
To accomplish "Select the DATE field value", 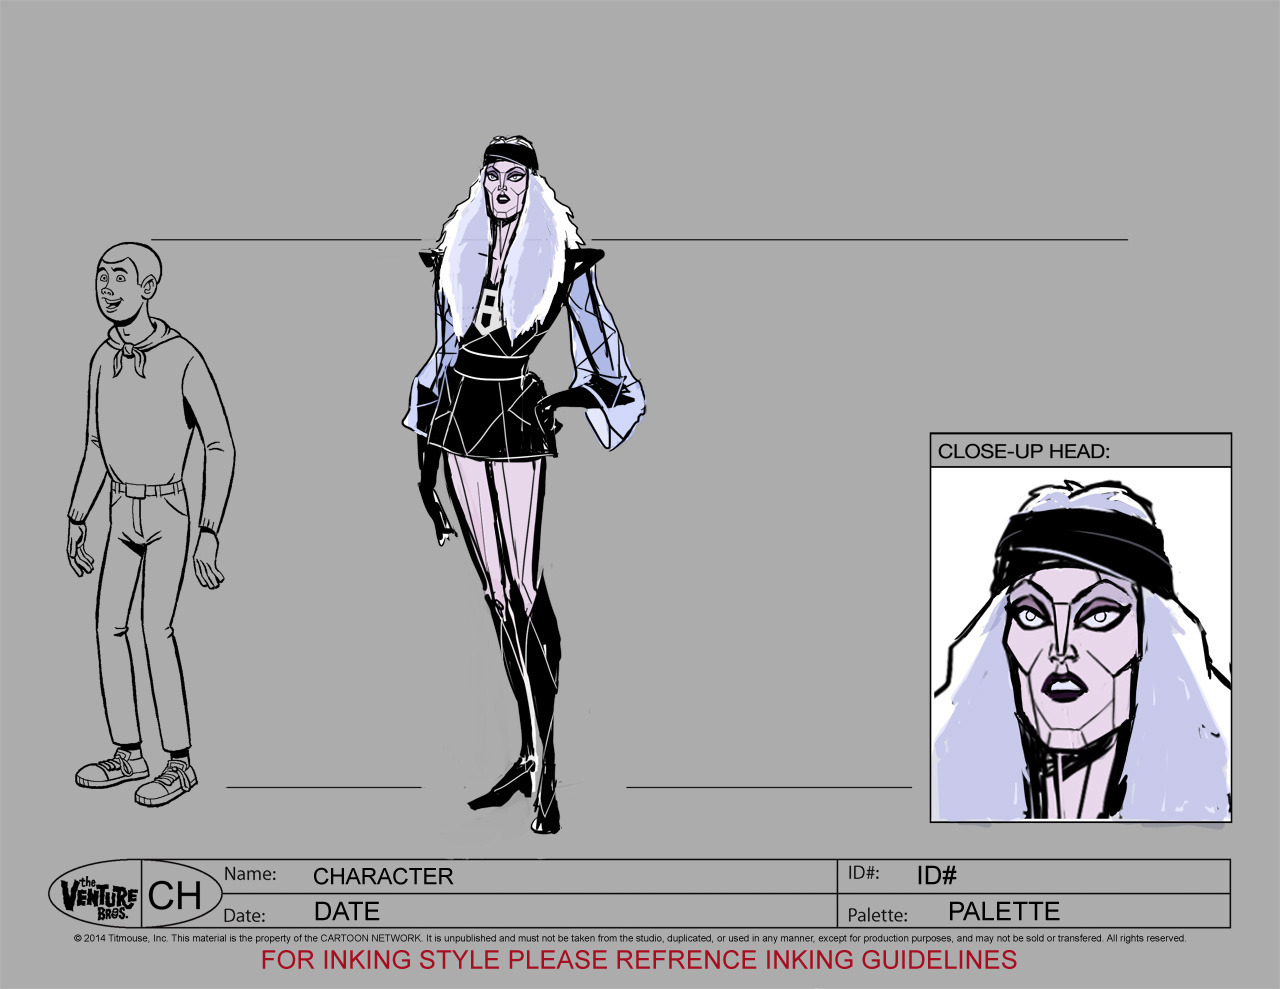I will tap(347, 912).
